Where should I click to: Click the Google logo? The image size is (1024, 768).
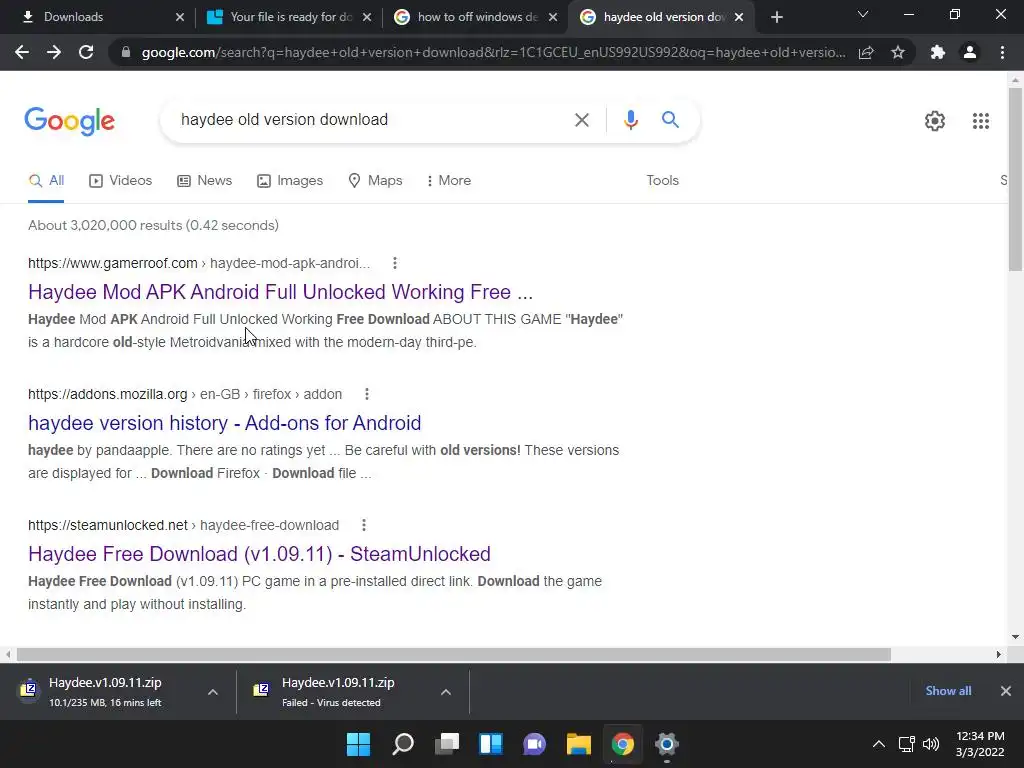pyautogui.click(x=70, y=121)
